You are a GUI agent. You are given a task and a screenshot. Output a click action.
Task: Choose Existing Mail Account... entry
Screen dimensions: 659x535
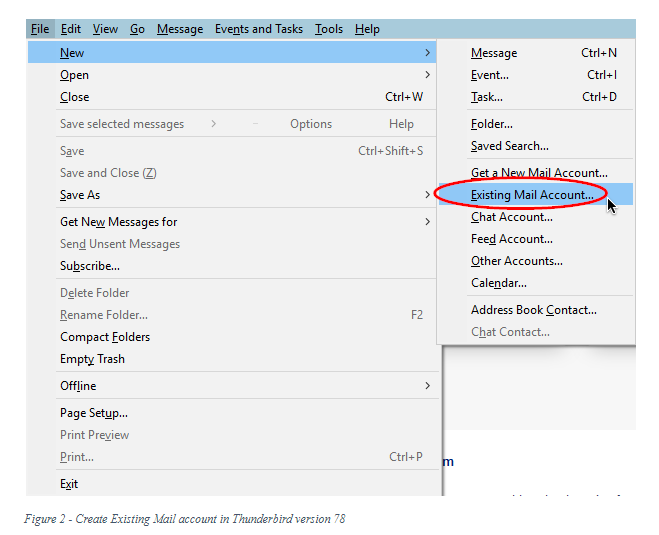click(x=536, y=195)
